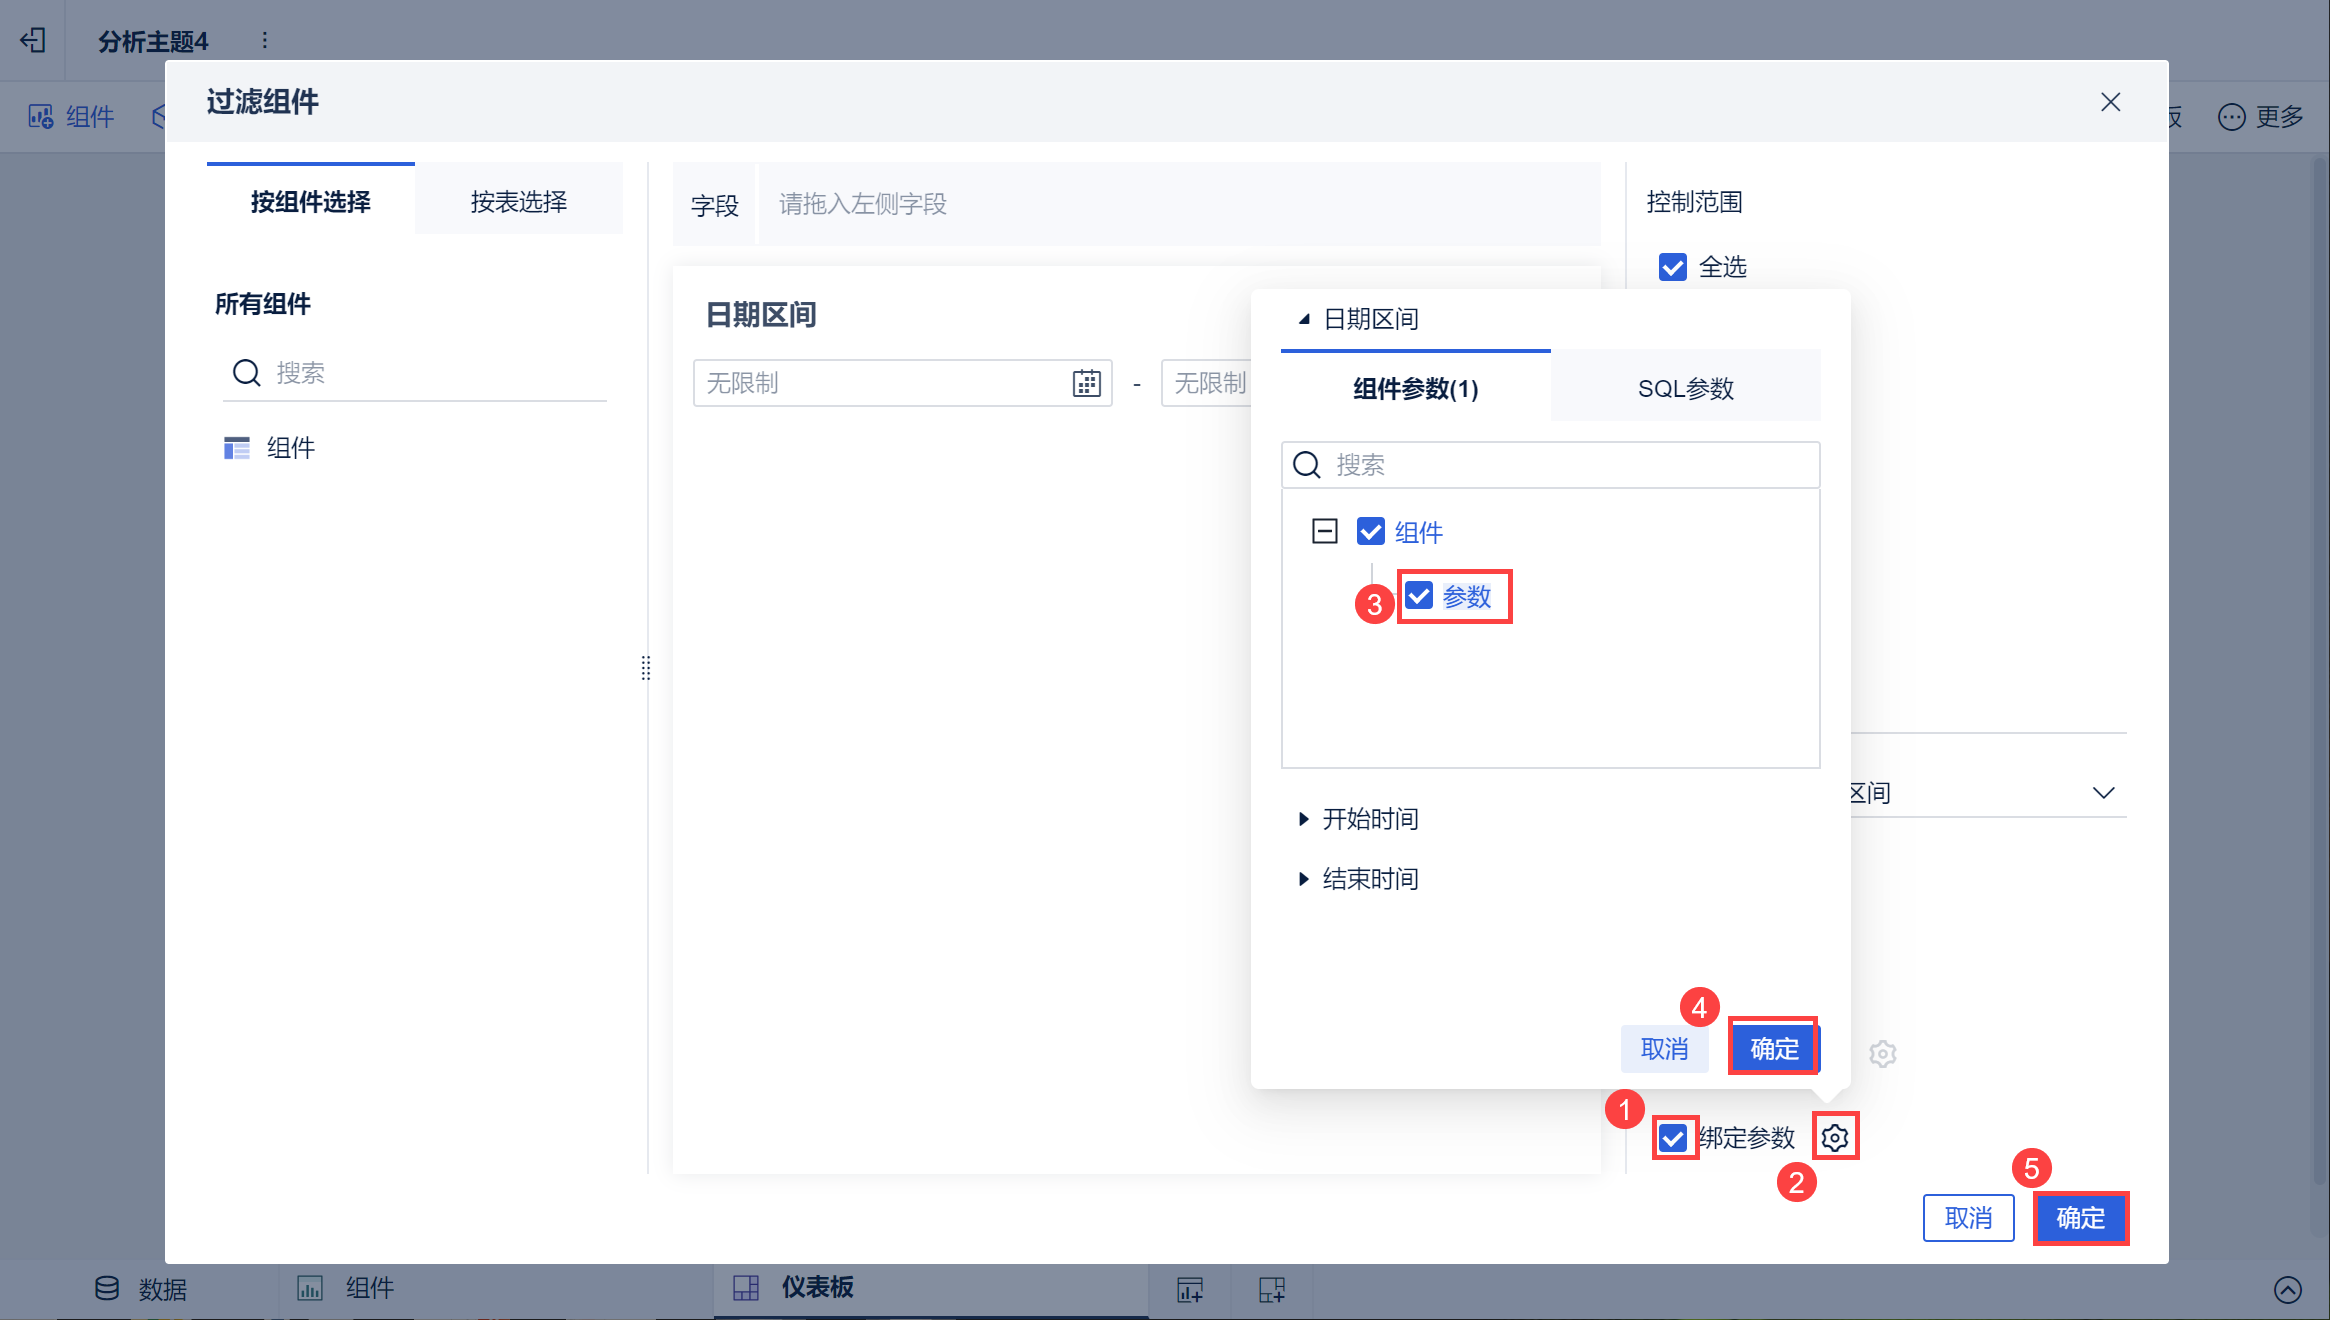The image size is (2330, 1320).
Task: Click the add-component icon in the bottom bar
Action: pyautogui.click(x=1190, y=1289)
